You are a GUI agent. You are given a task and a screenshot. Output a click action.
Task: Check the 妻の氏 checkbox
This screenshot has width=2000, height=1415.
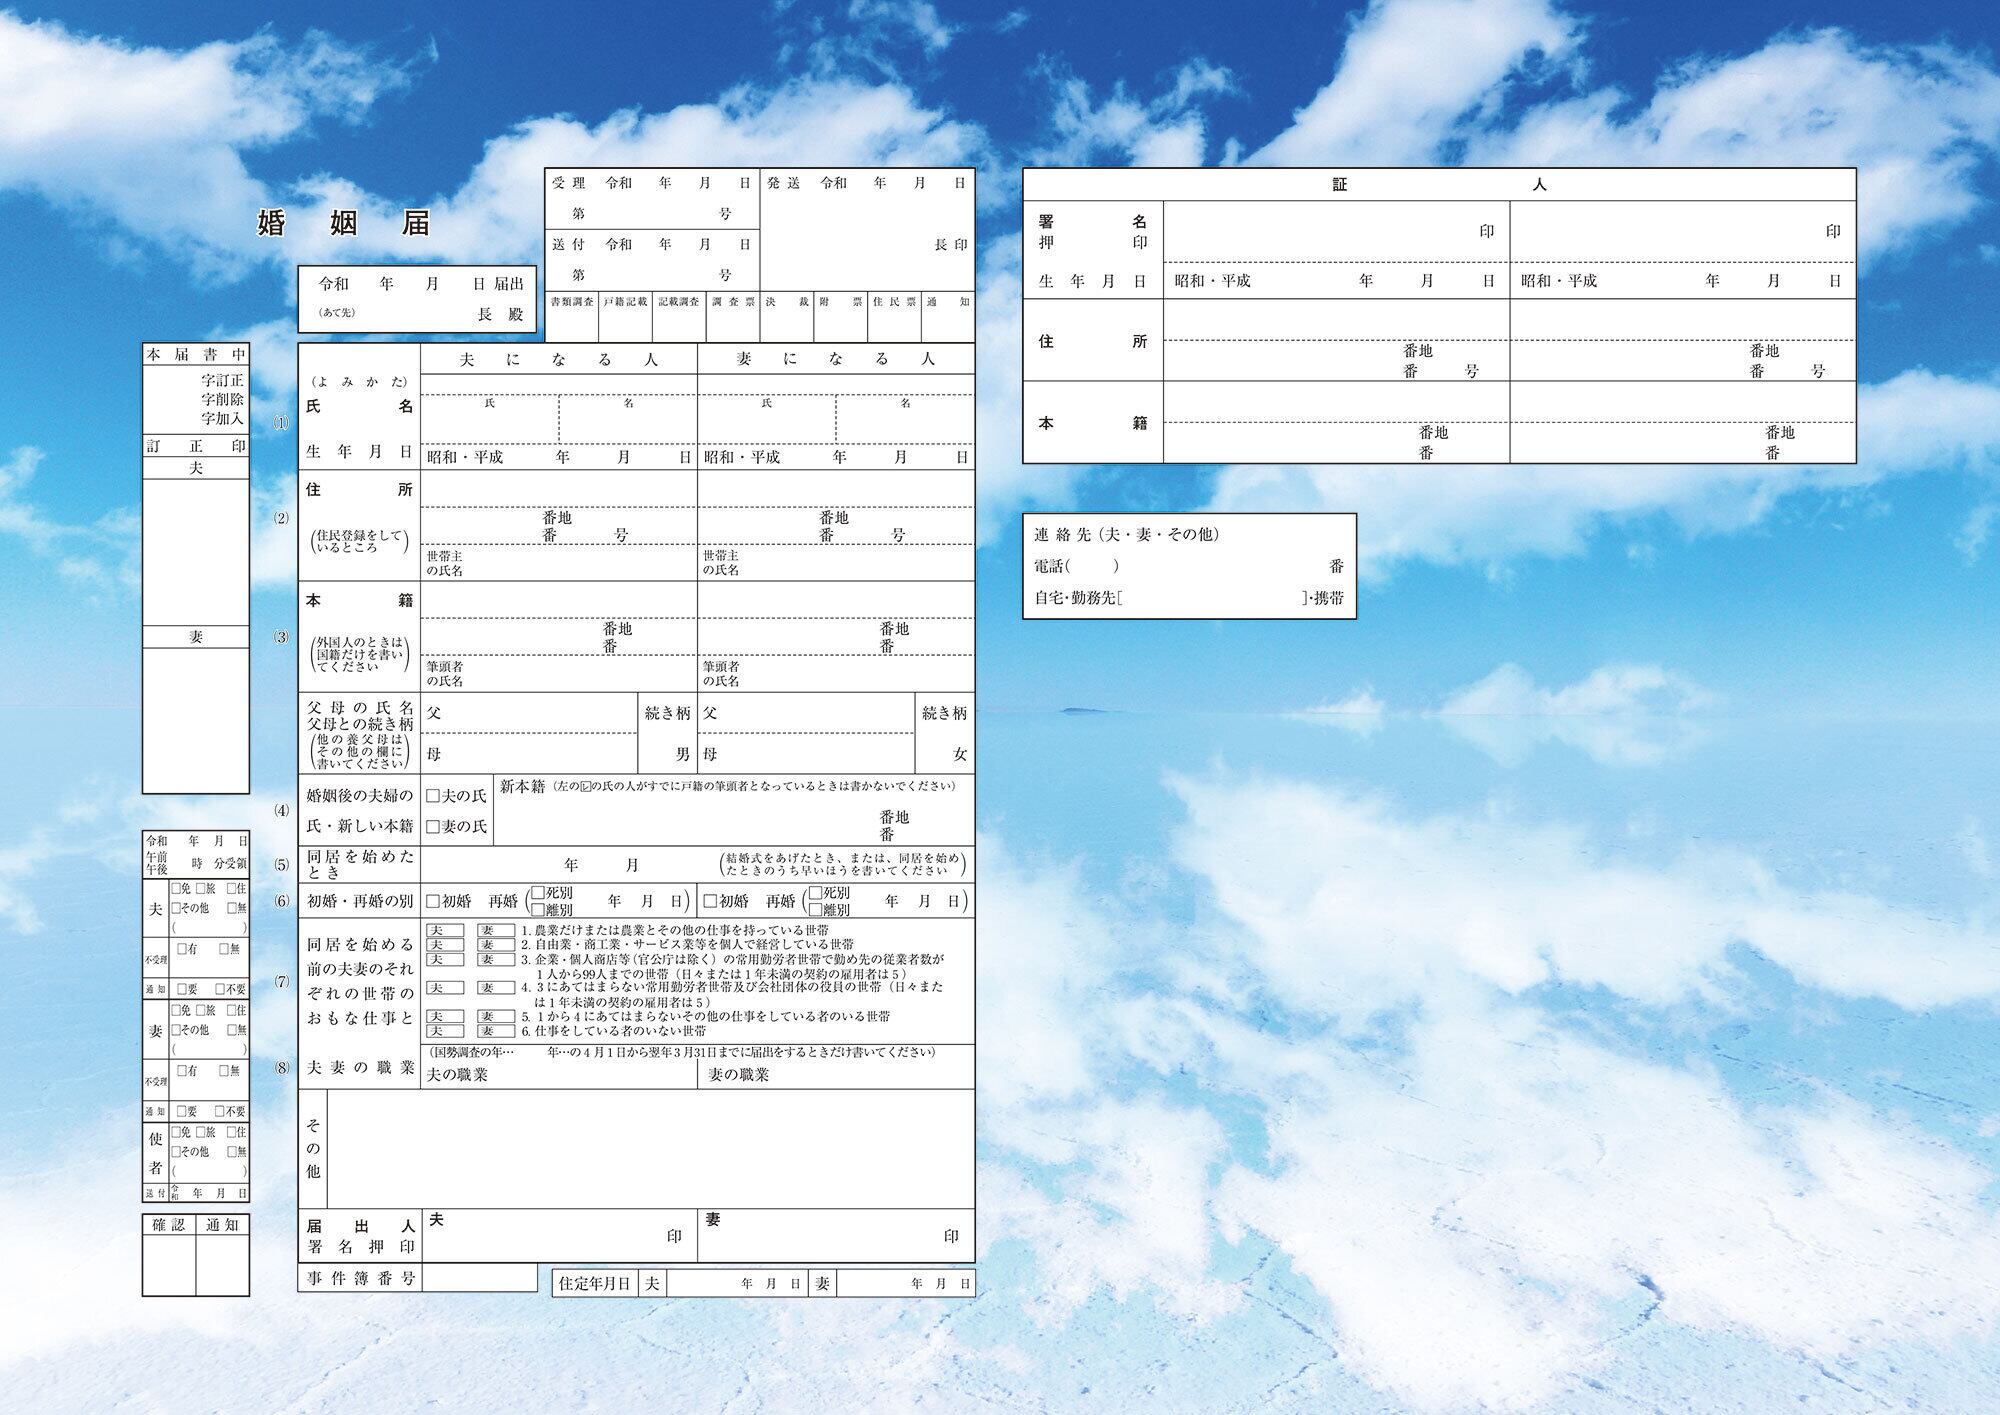tap(433, 827)
